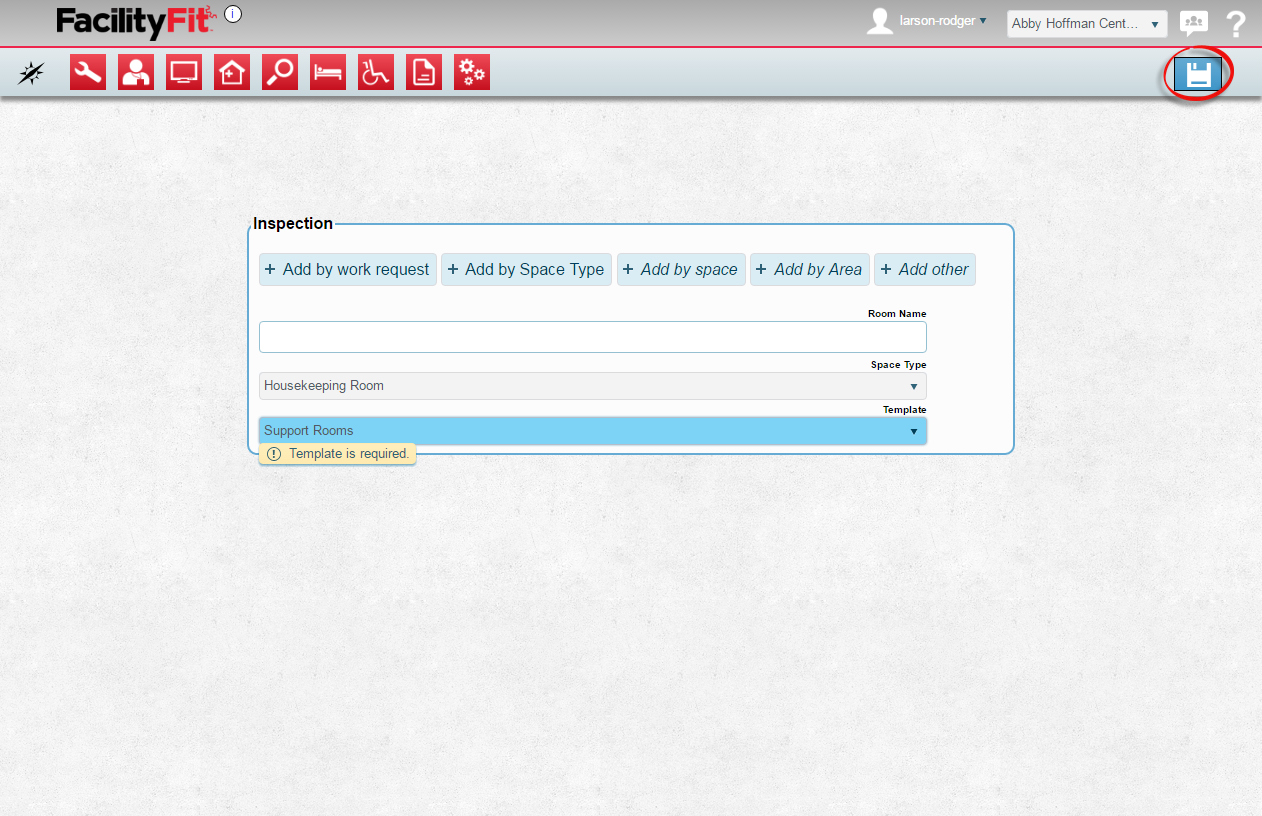Click the group chat bubble icon

click(x=1193, y=24)
